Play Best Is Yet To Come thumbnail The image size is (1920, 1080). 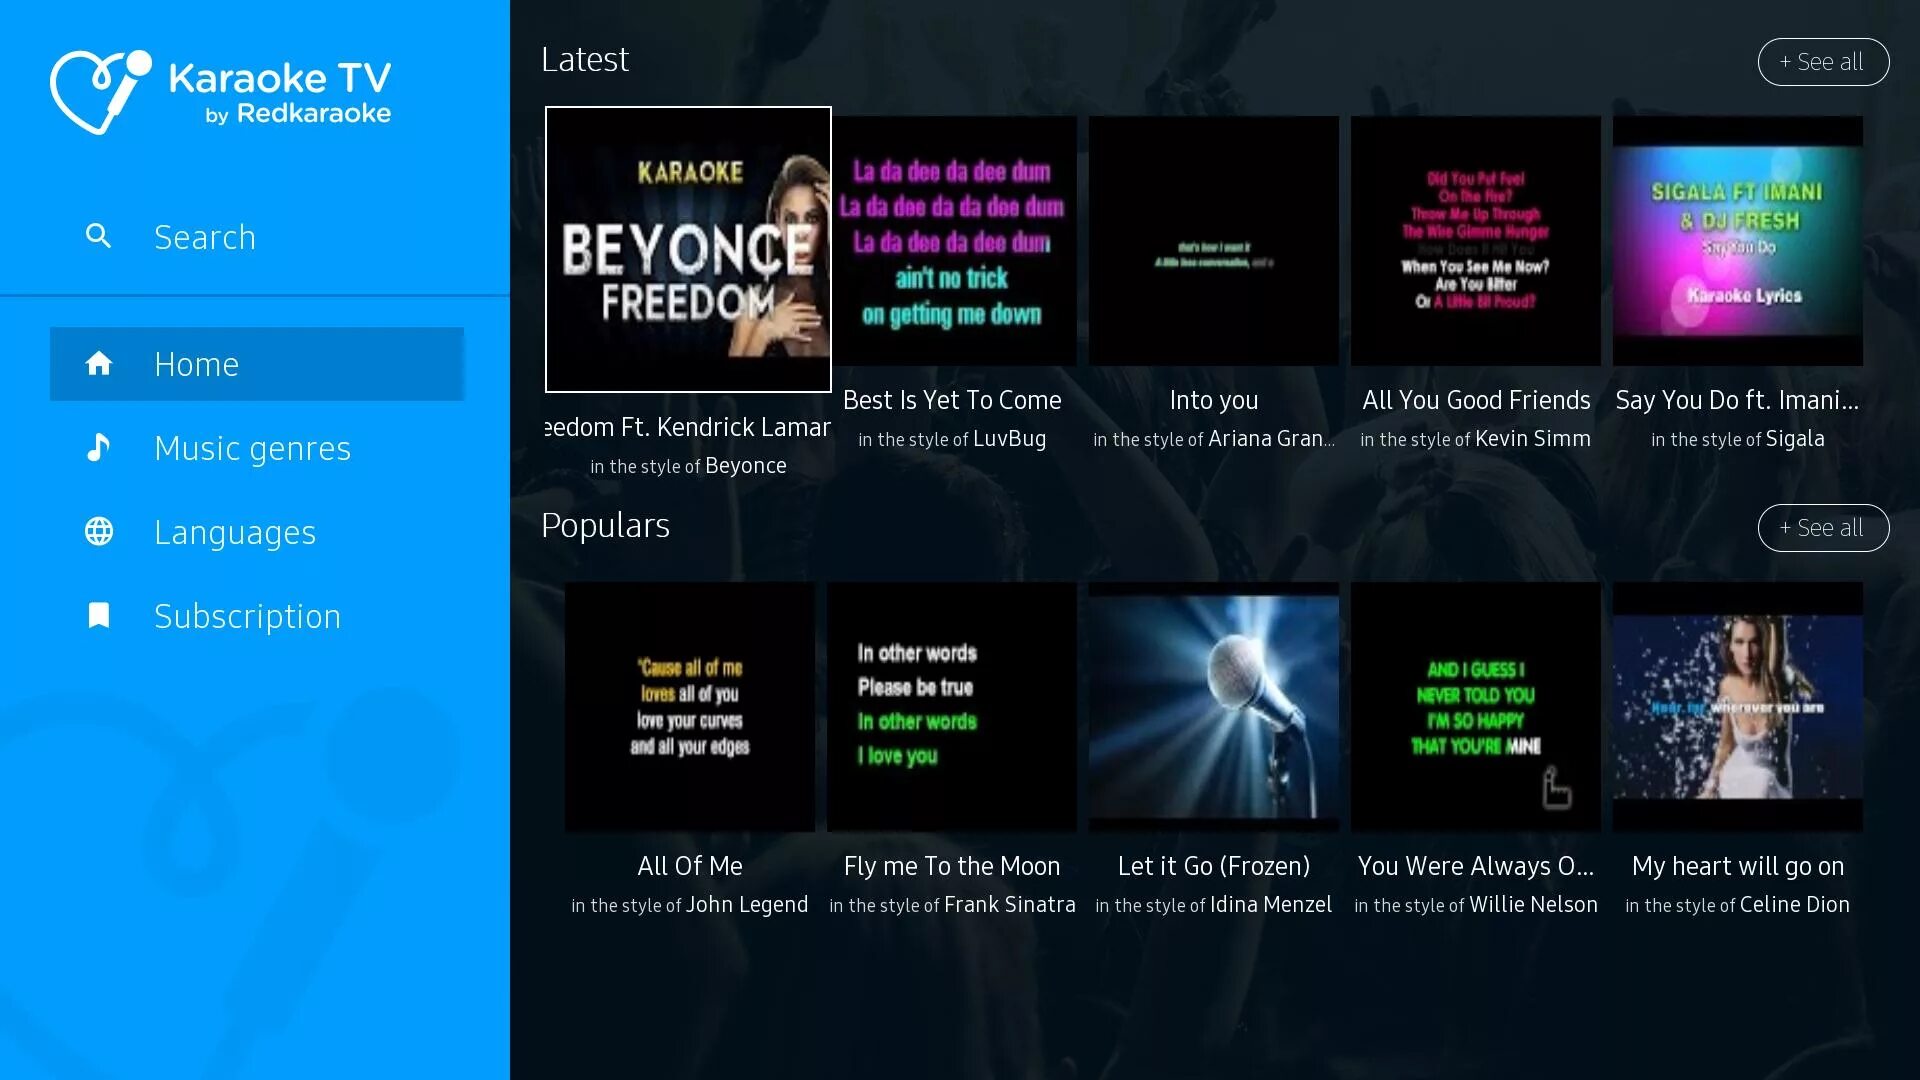[952, 241]
